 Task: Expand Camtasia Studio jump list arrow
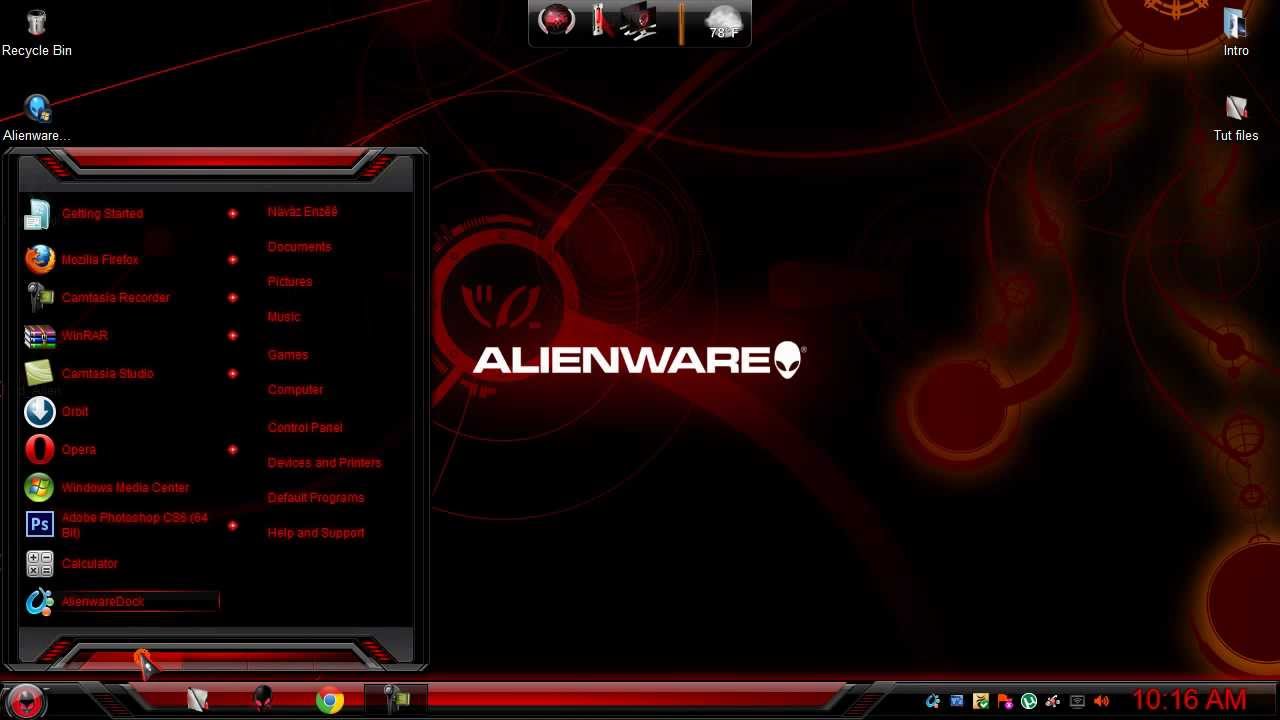(x=232, y=373)
